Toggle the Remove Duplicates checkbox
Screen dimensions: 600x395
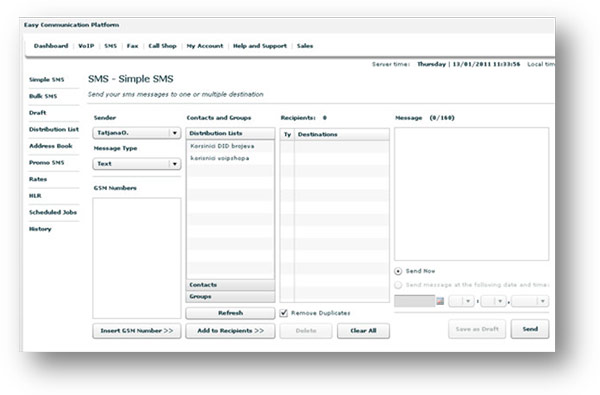(284, 313)
